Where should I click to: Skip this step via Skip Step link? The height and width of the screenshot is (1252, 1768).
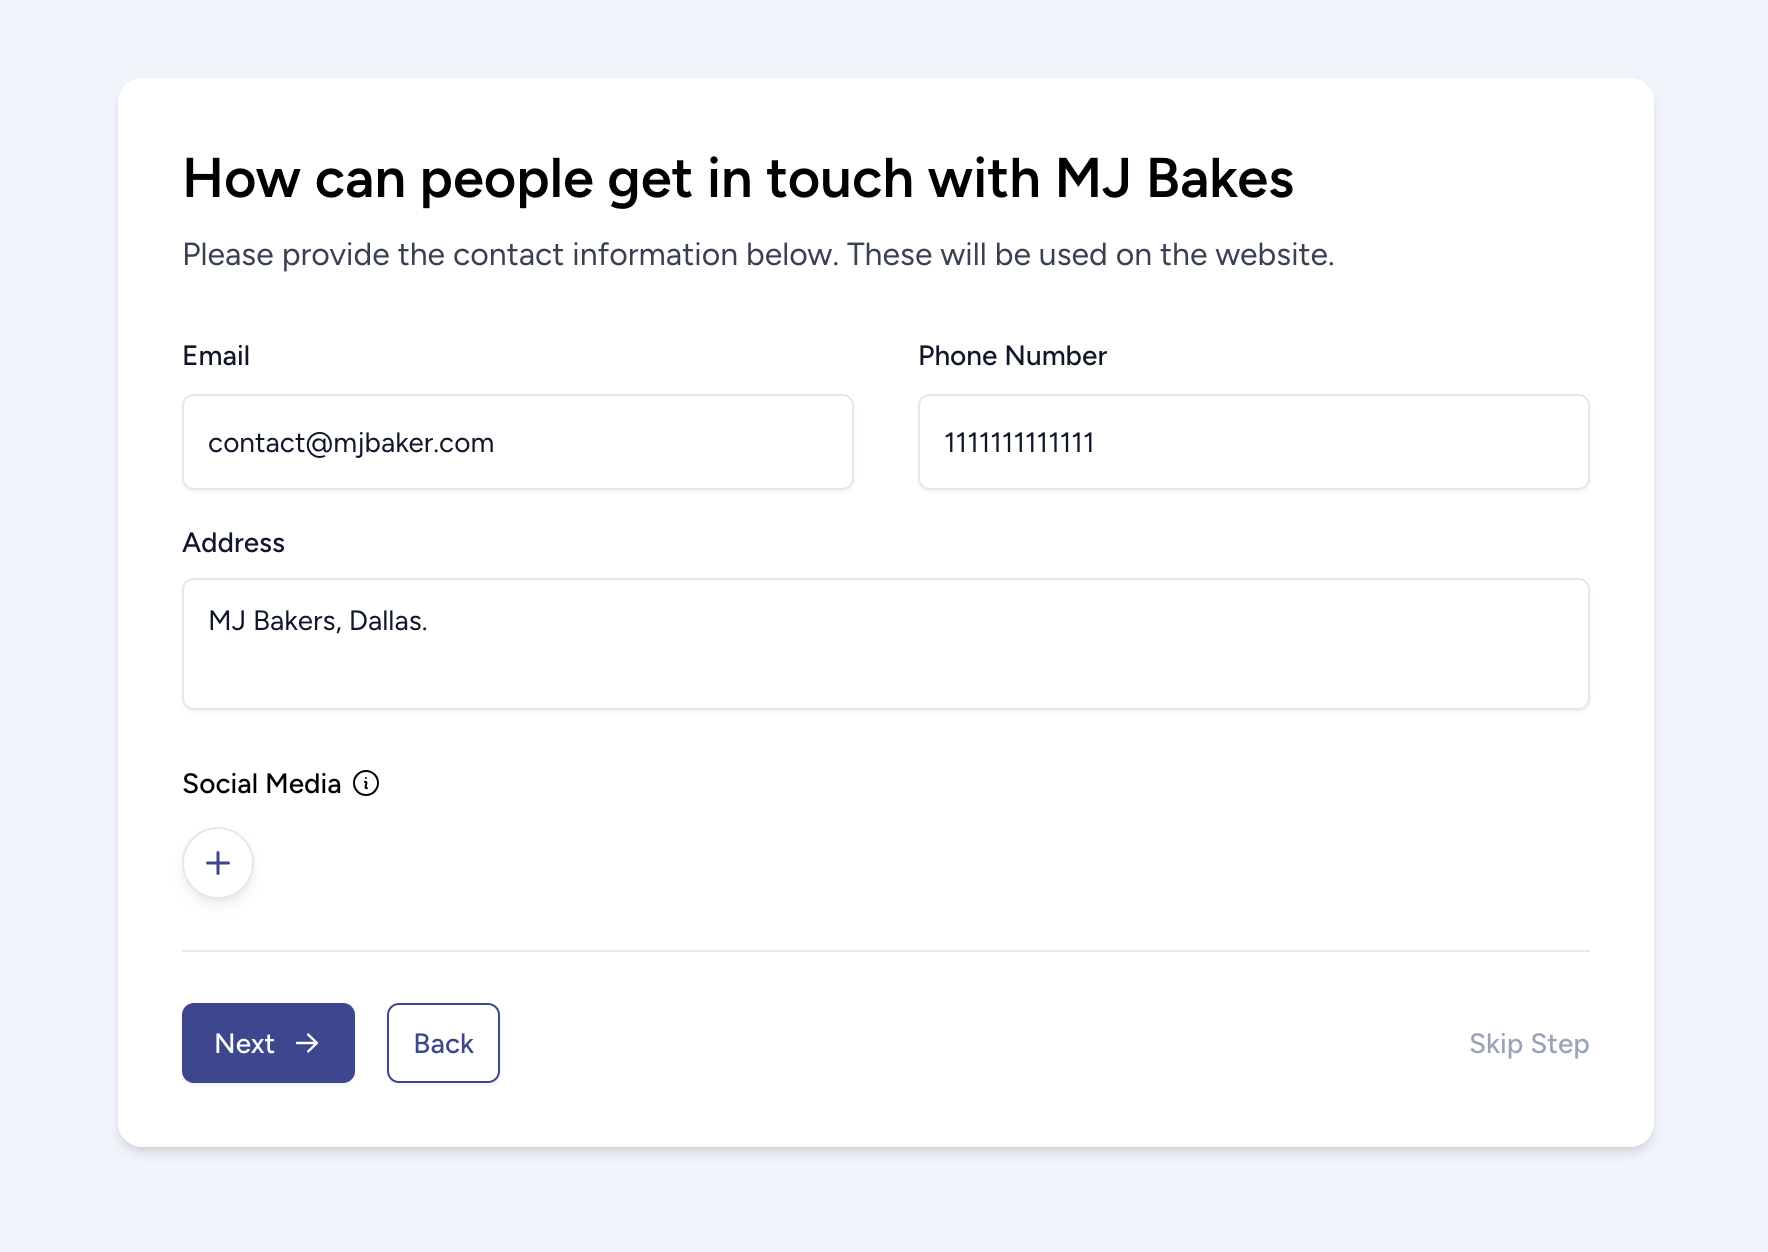click(1528, 1043)
